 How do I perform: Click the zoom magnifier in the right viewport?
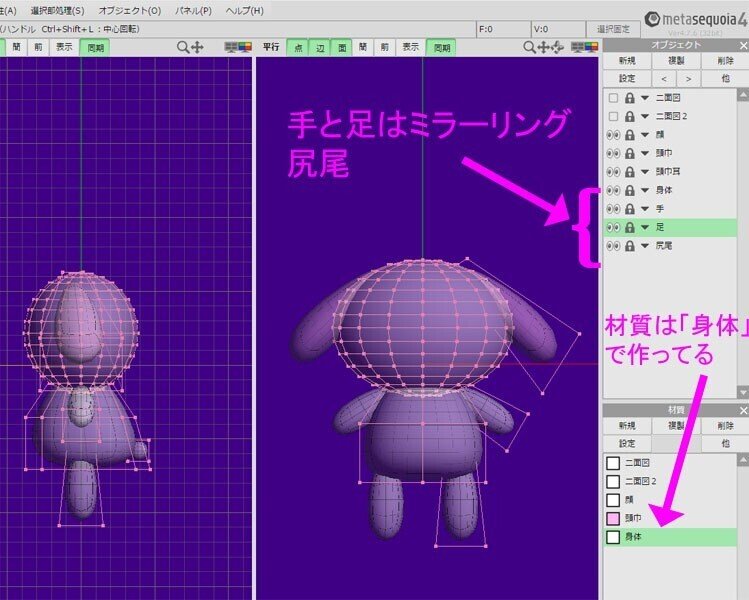[529, 47]
